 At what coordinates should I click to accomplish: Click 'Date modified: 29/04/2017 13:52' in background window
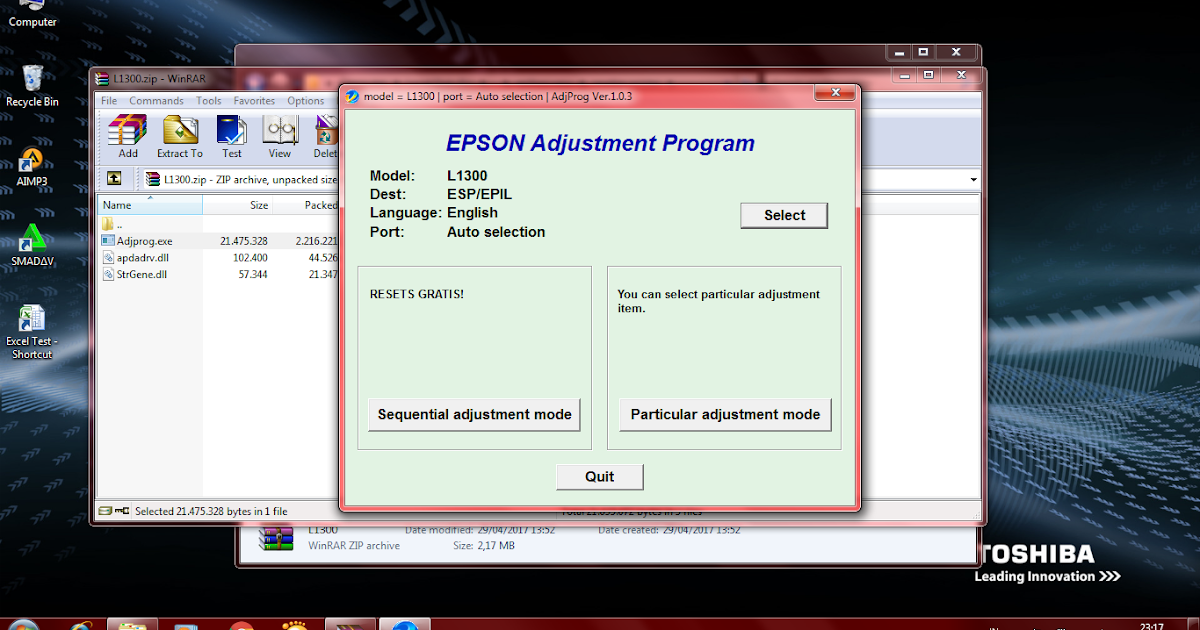tap(480, 530)
